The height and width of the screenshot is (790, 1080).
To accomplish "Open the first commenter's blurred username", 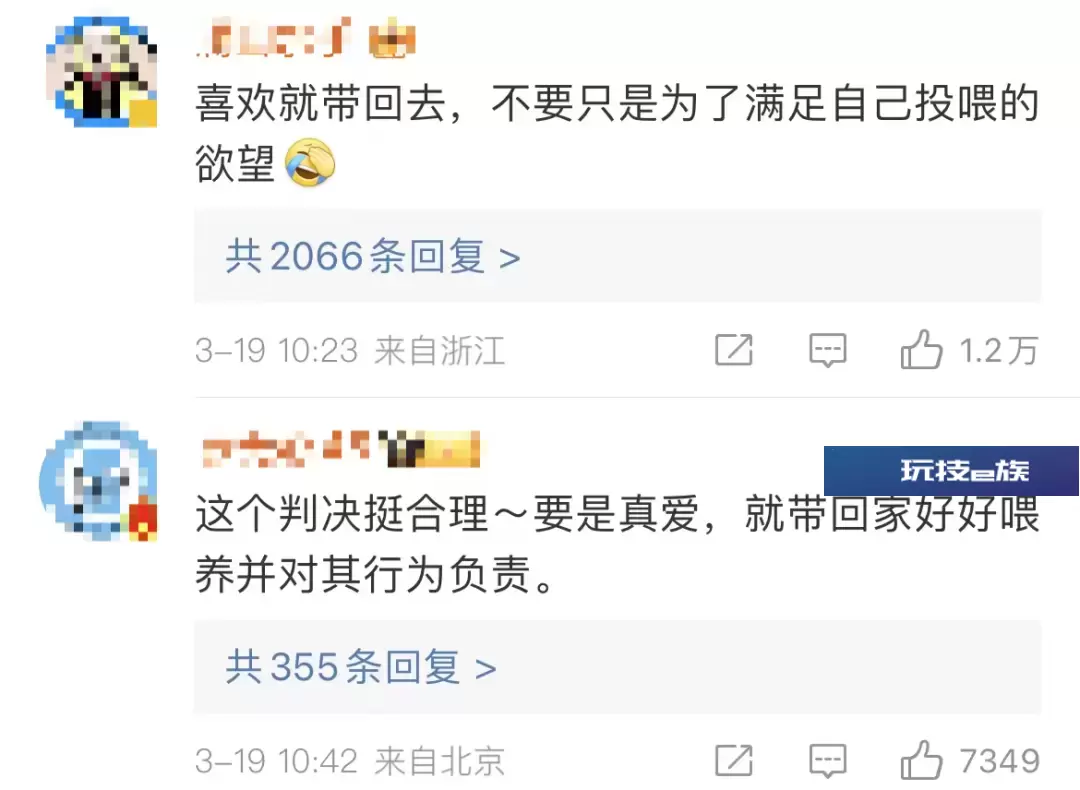I will (x=274, y=38).
